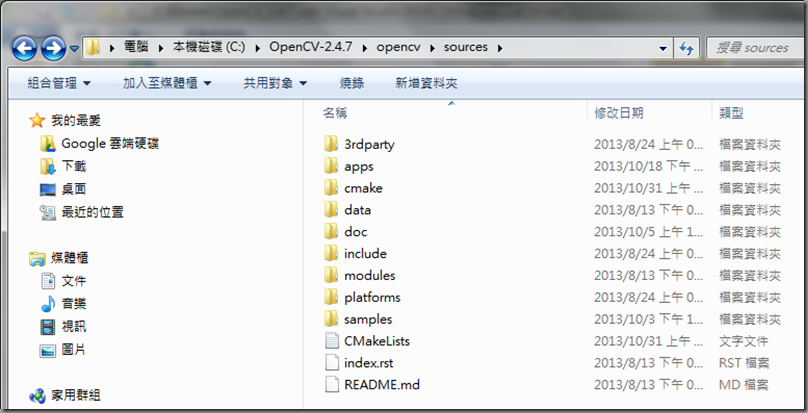The height and width of the screenshot is (413, 808).
Task: Click the include folder icon
Action: click(331, 253)
